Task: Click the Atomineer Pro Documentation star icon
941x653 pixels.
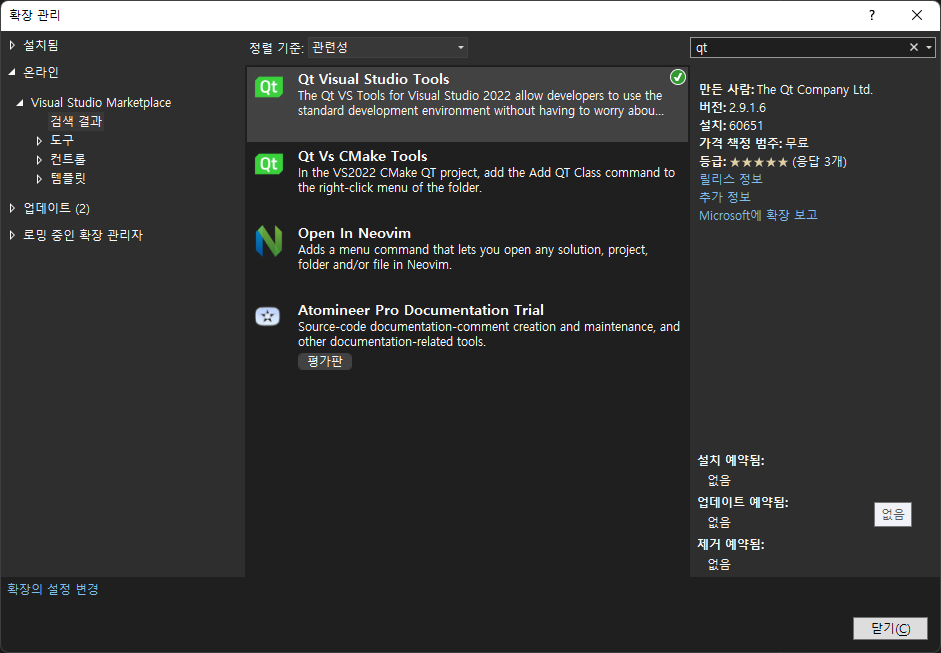Action: coord(268,316)
